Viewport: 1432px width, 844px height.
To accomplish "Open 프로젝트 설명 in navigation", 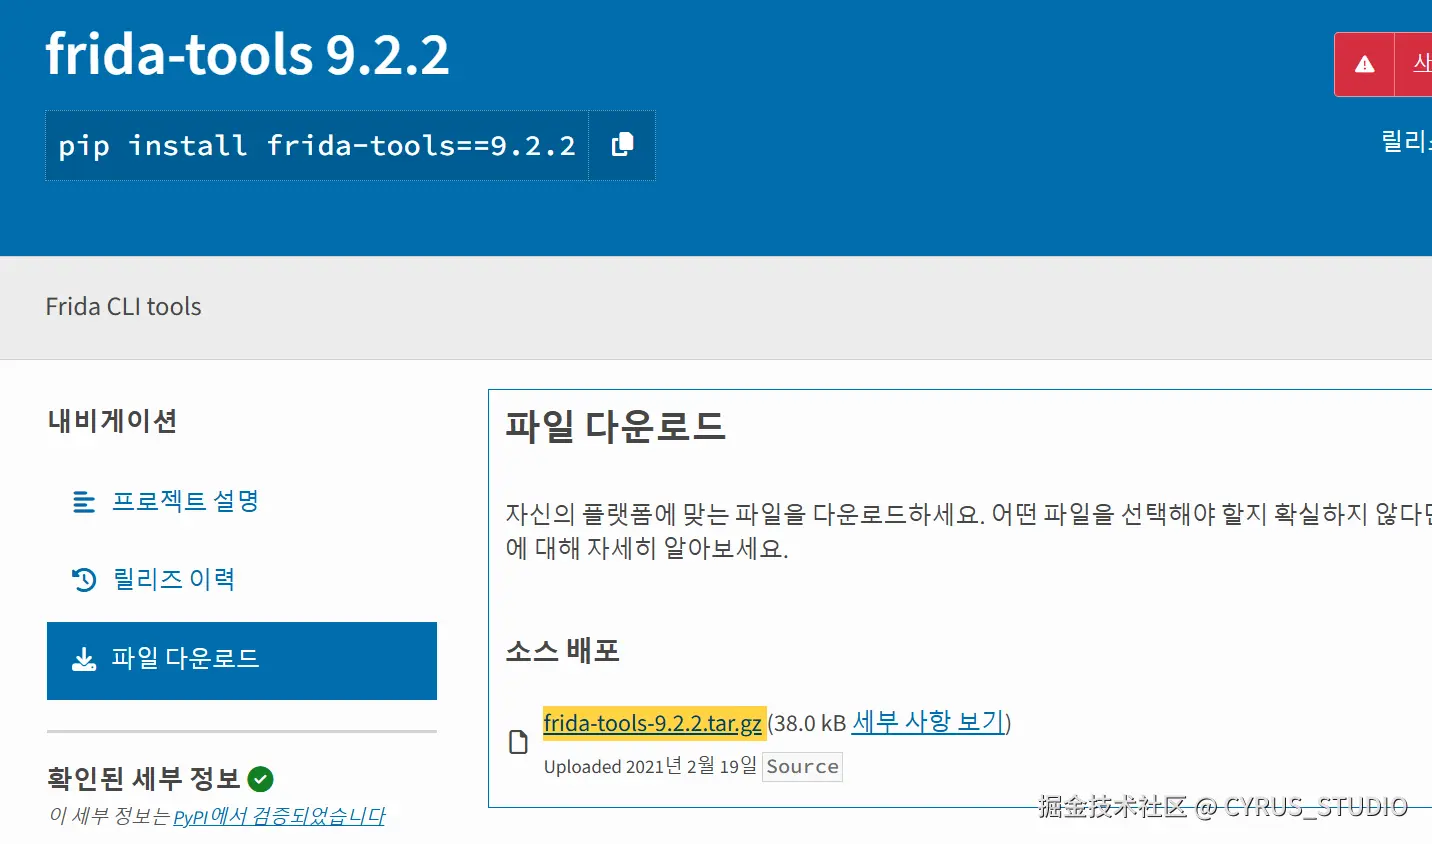I will tap(185, 501).
